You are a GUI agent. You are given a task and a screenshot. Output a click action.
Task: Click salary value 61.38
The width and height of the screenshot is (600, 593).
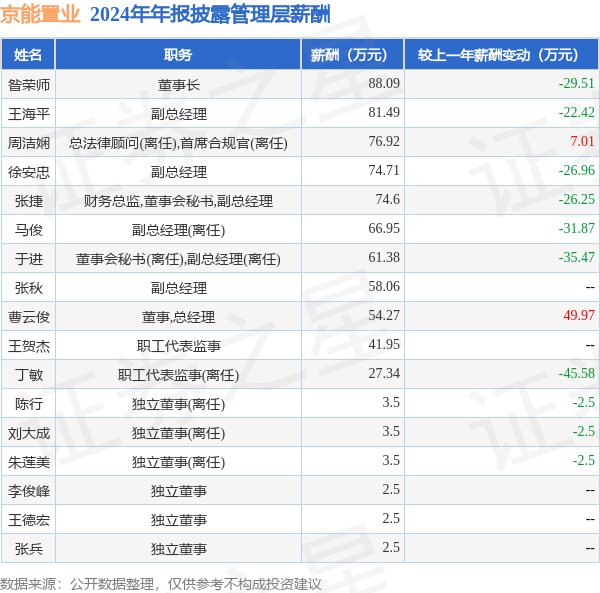tap(384, 257)
